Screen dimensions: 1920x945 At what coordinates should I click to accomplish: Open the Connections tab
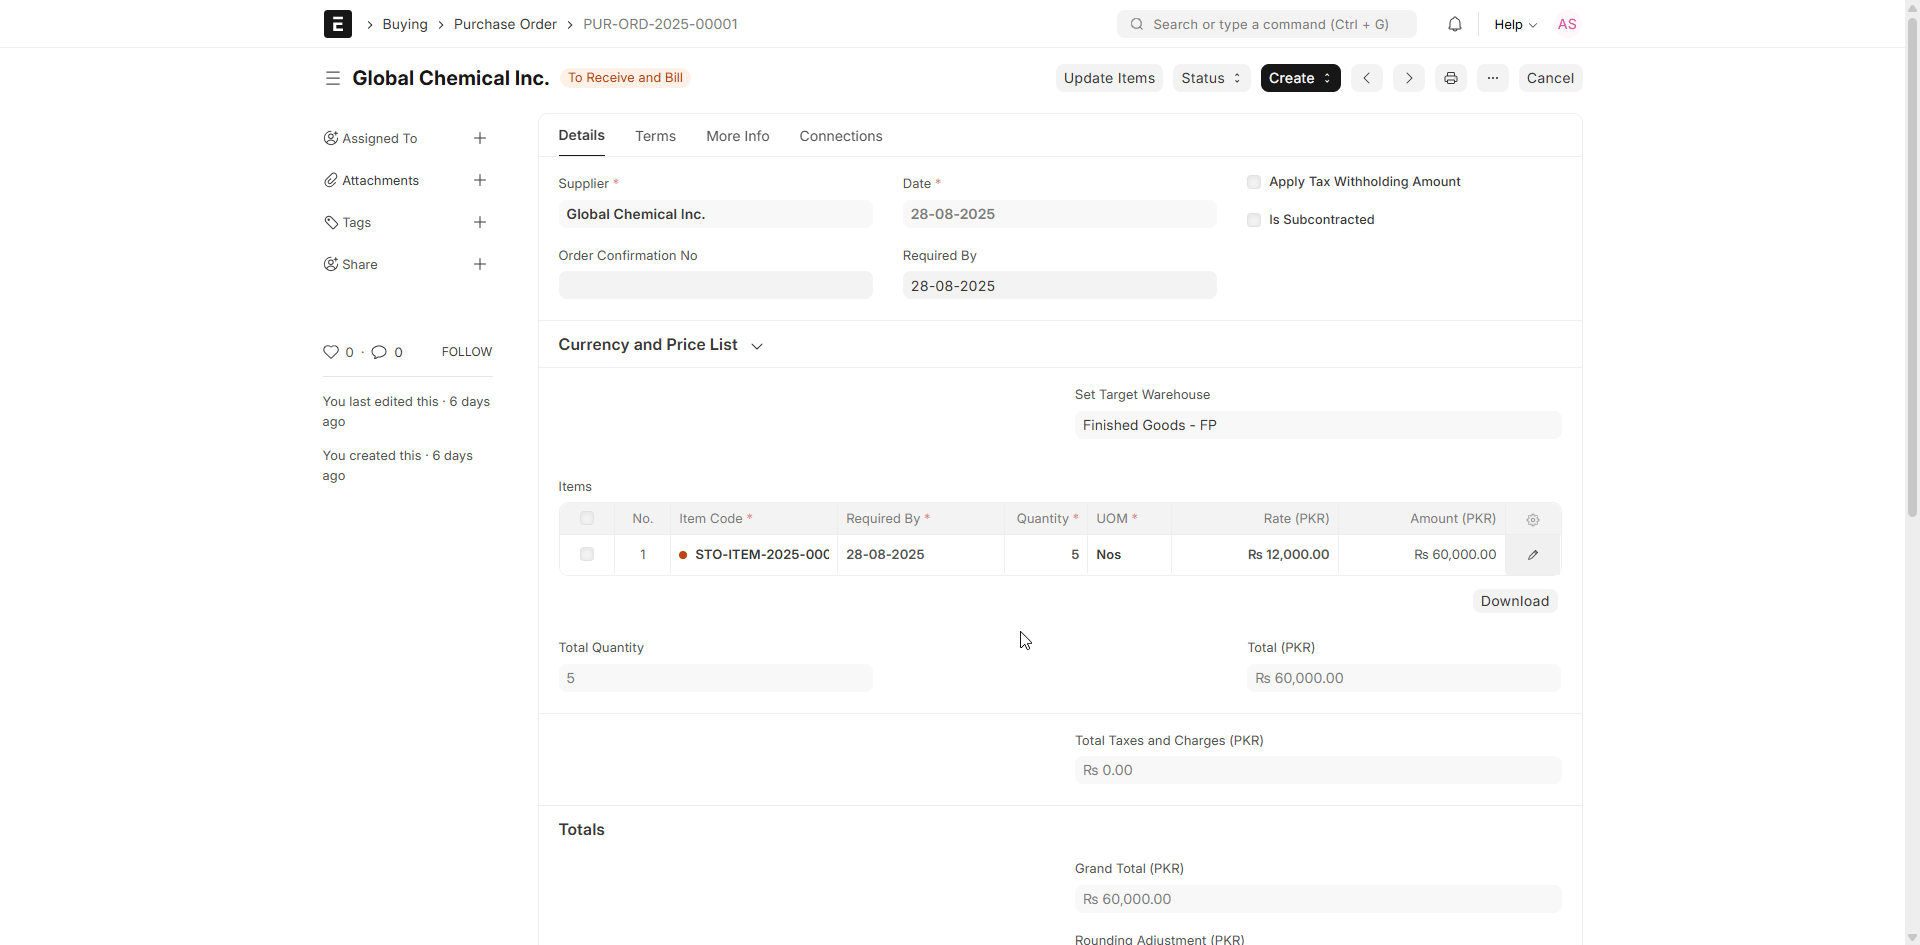click(840, 136)
